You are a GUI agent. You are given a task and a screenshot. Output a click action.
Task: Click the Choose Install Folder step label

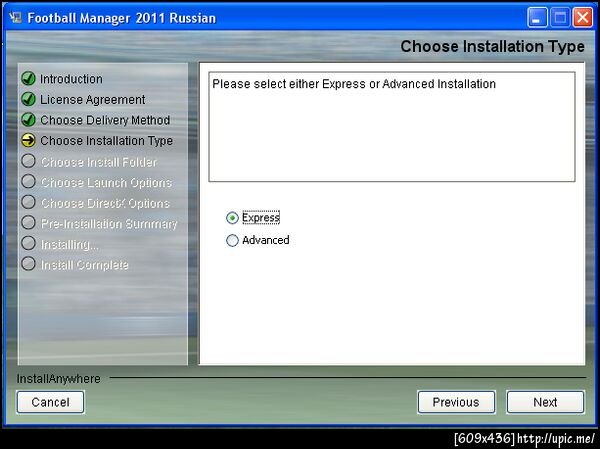[x=99, y=162]
